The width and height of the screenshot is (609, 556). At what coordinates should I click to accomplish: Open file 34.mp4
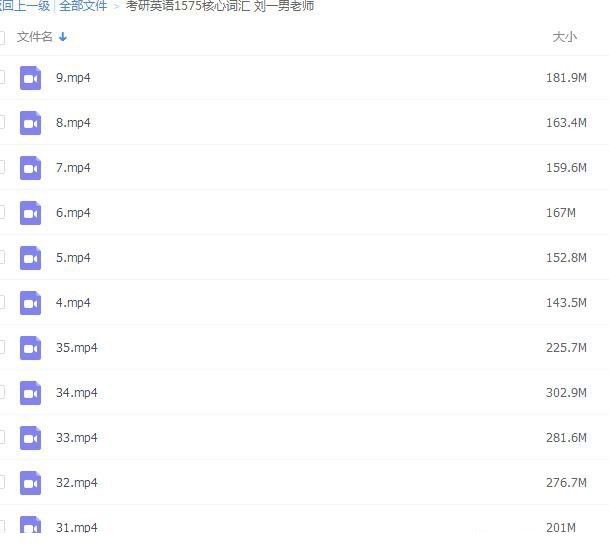(x=77, y=393)
